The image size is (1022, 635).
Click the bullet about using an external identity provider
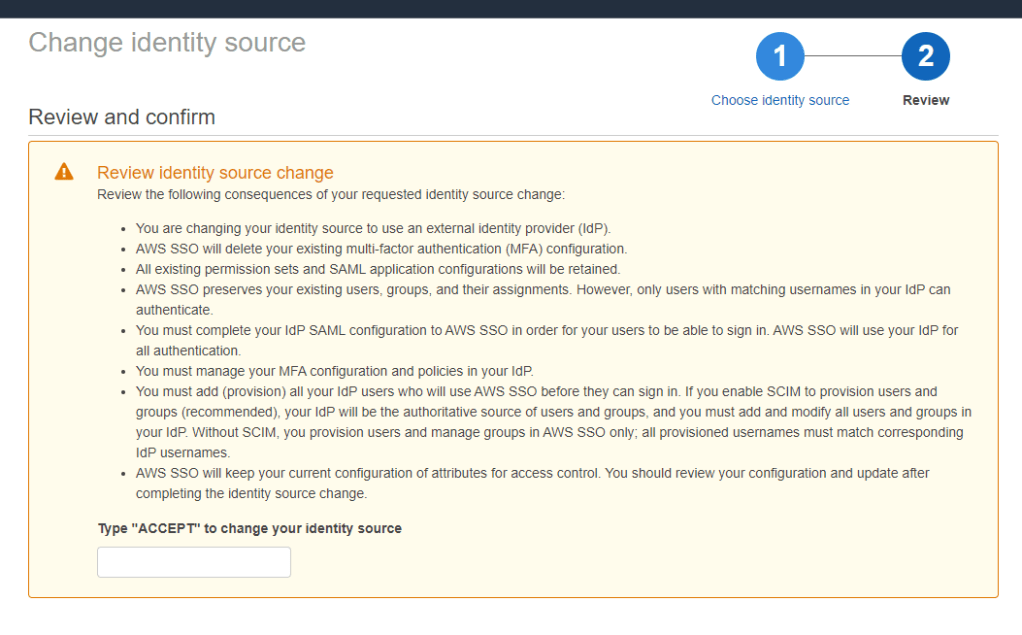coord(373,228)
